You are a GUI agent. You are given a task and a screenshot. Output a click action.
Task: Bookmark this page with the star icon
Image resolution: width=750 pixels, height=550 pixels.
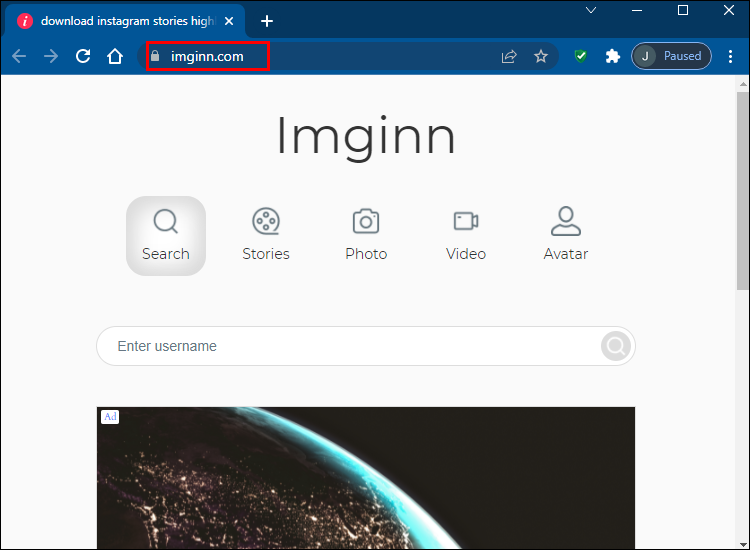541,56
